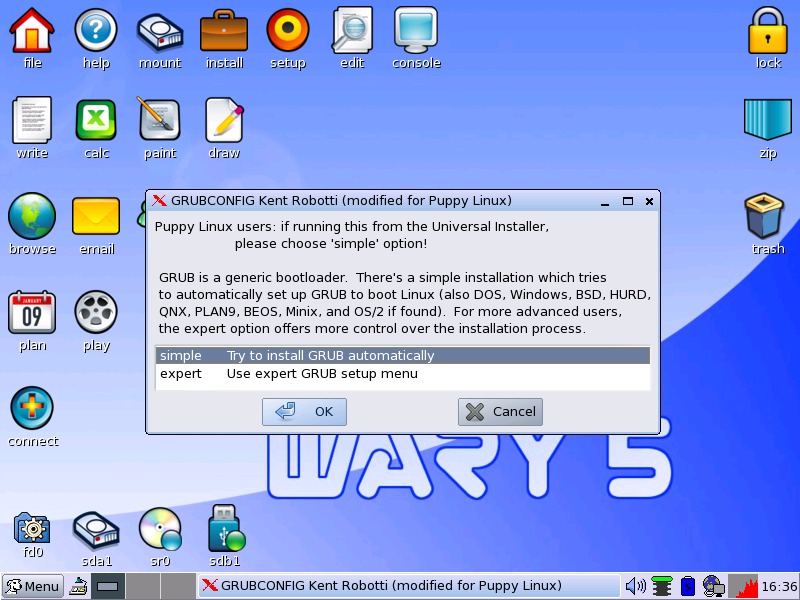Open the Puppy Menu start button

point(33,586)
